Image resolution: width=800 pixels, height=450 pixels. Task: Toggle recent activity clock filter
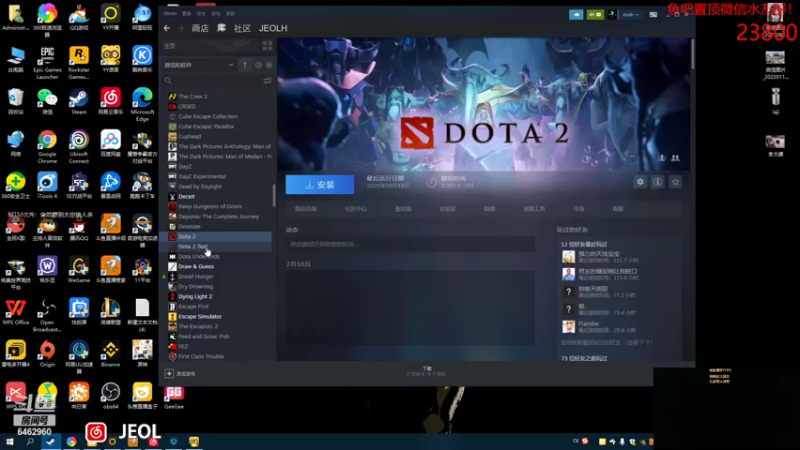pos(258,65)
